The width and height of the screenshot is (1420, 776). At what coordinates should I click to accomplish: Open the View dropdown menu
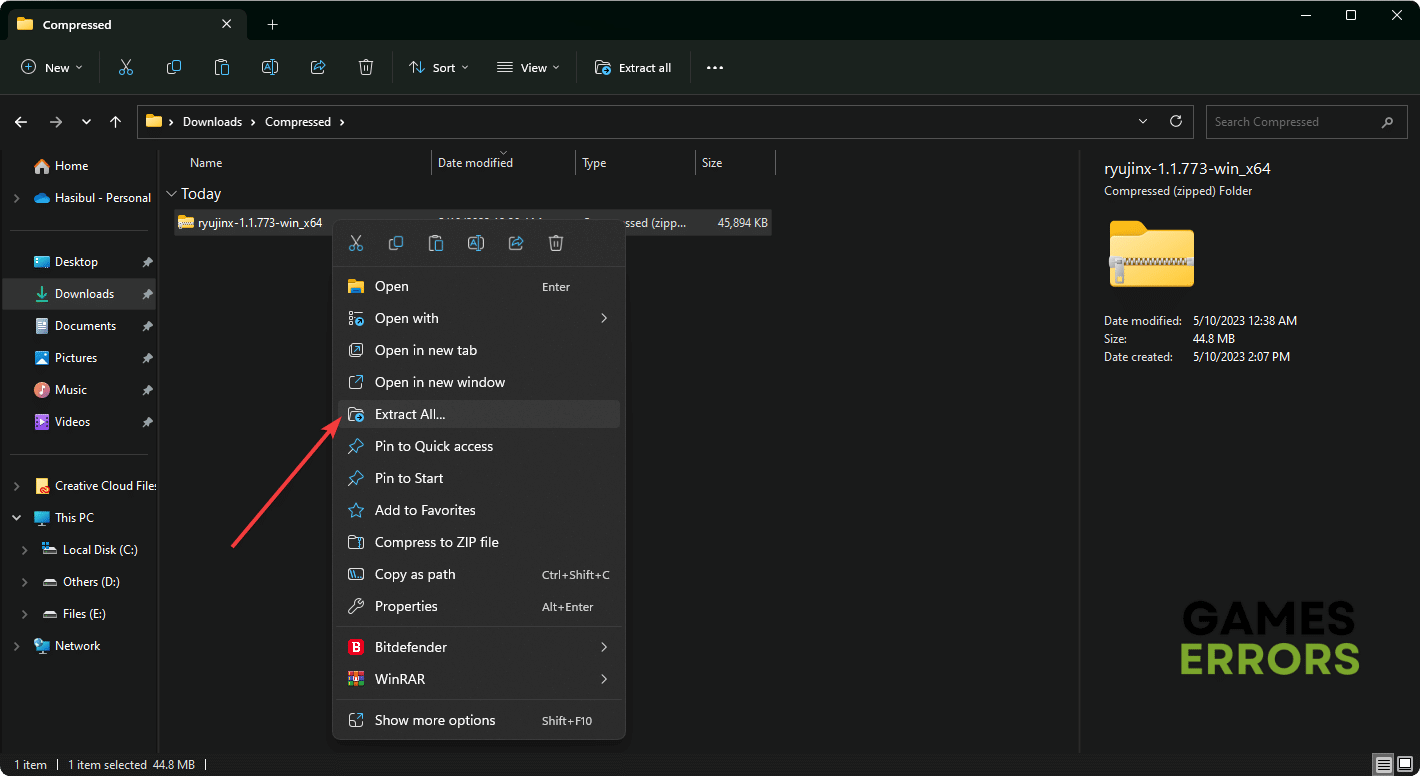point(528,67)
